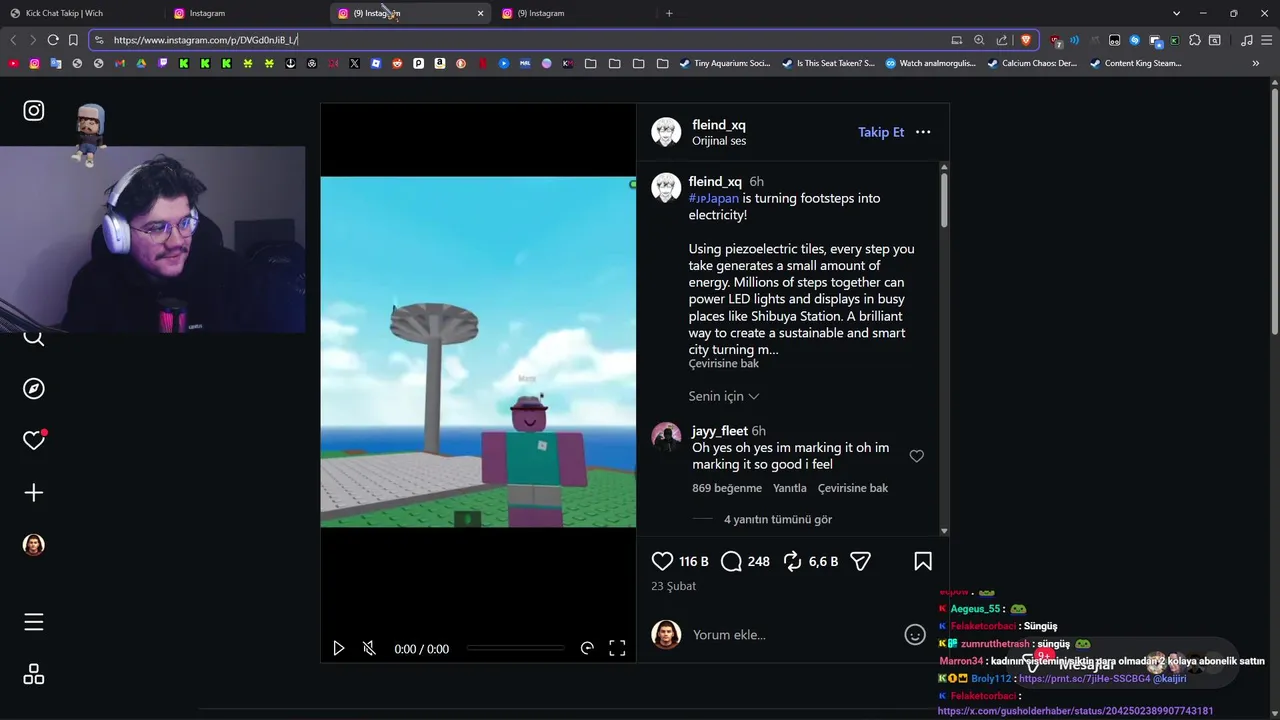Click the video progress bar
The height and width of the screenshot is (720, 1280).
tap(516, 648)
